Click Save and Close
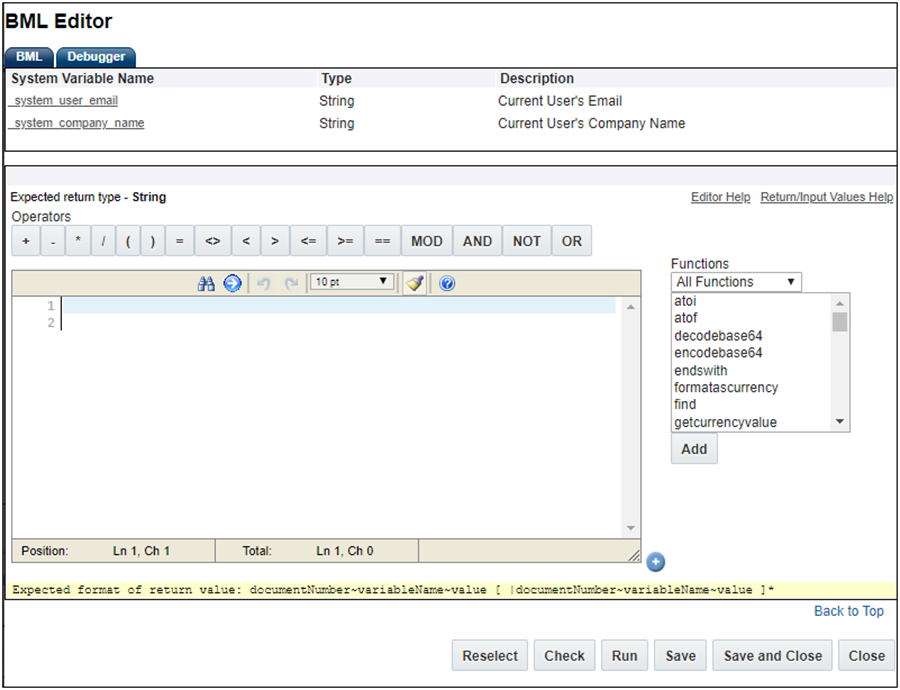 click(773, 656)
